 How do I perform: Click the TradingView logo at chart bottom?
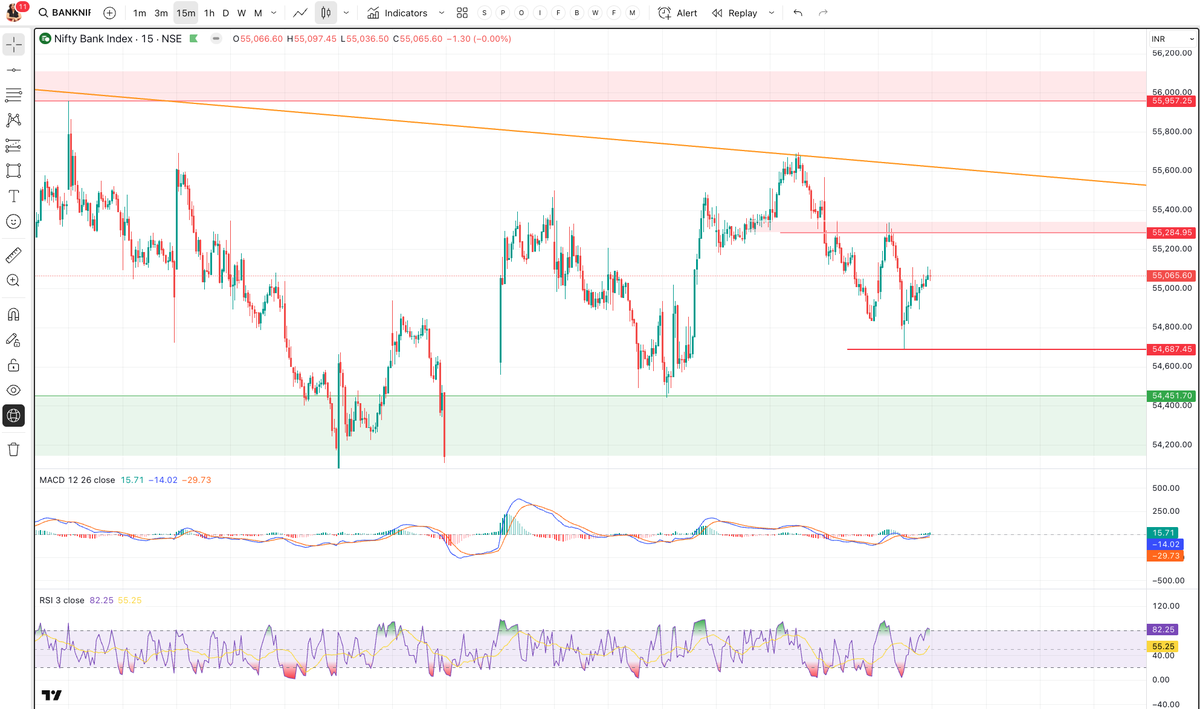point(52,696)
